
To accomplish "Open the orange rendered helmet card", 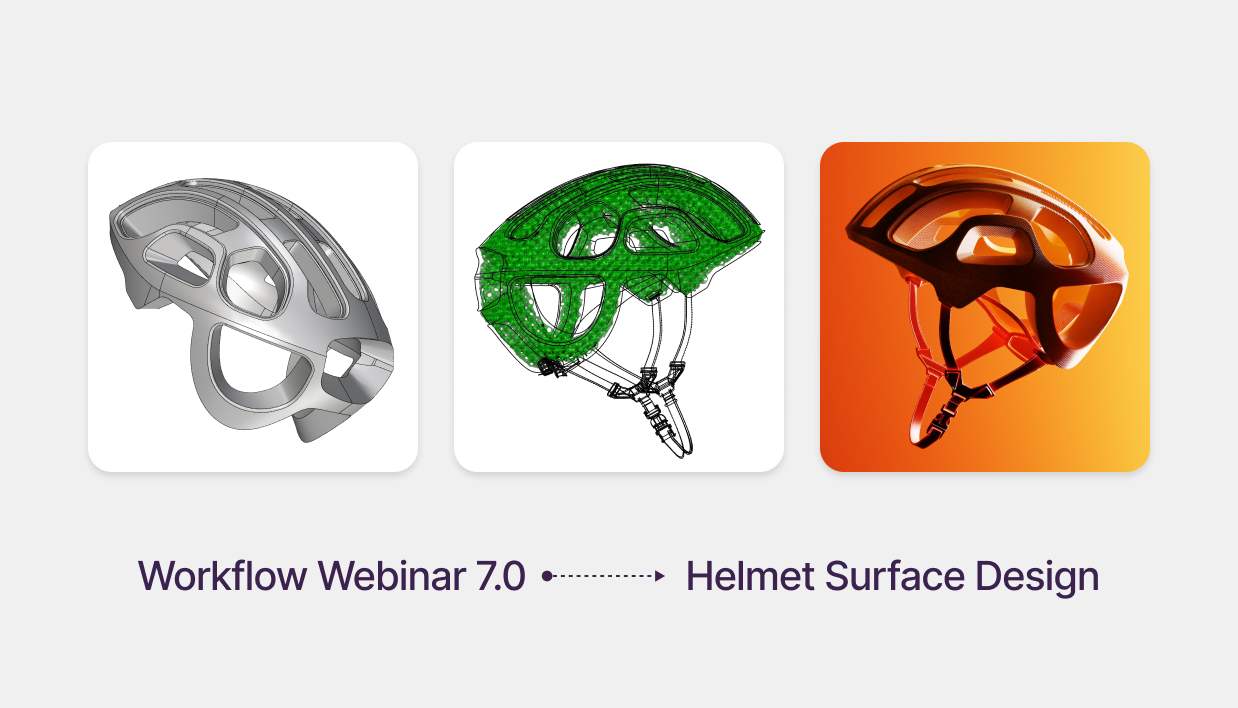I will 985,307.
